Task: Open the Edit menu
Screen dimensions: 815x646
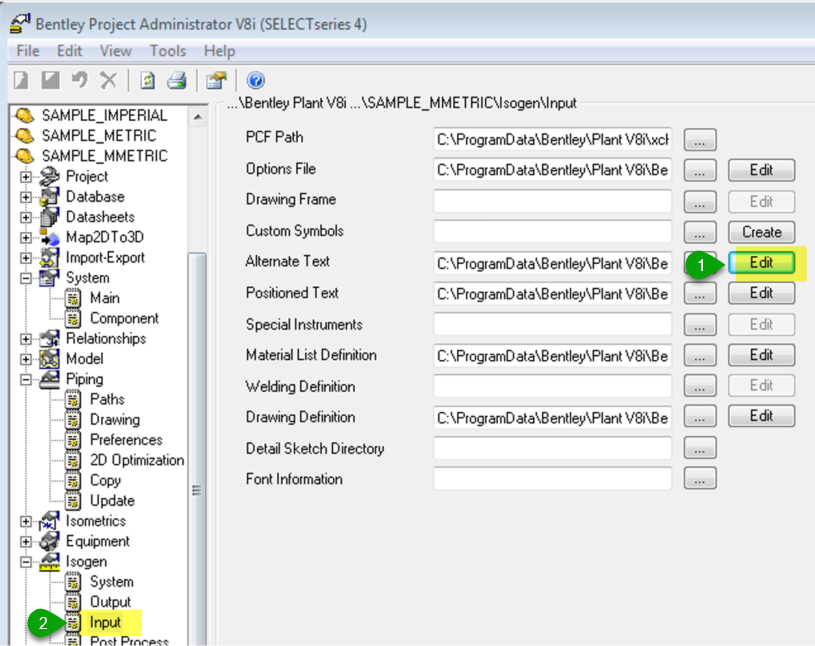Action: point(70,51)
